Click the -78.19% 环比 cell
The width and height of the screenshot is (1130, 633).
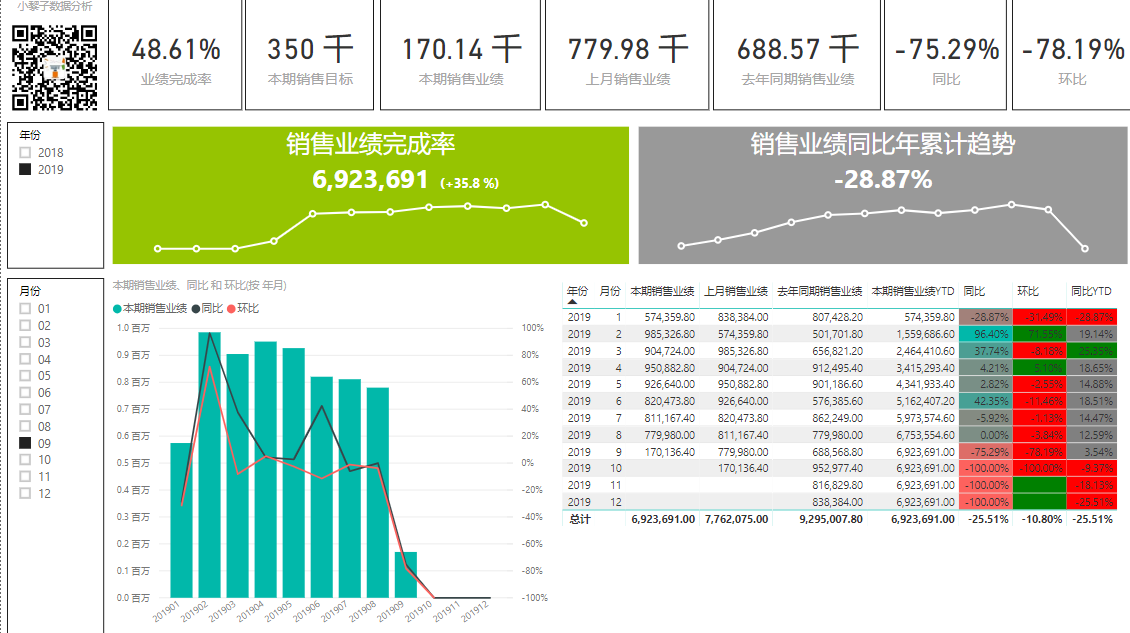1039,452
